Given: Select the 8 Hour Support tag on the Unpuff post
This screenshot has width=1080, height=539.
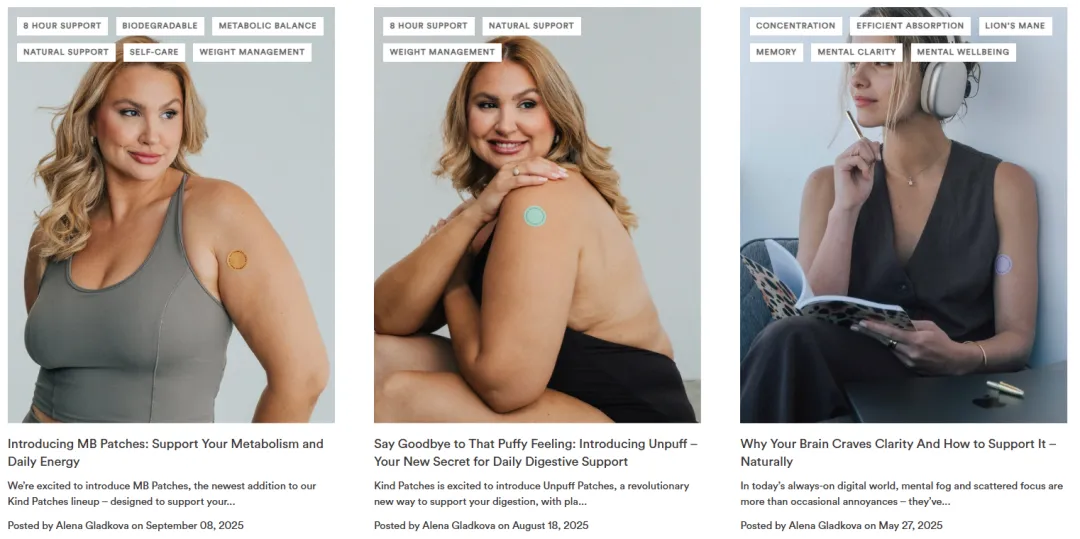Looking at the screenshot, I should (x=428, y=26).
